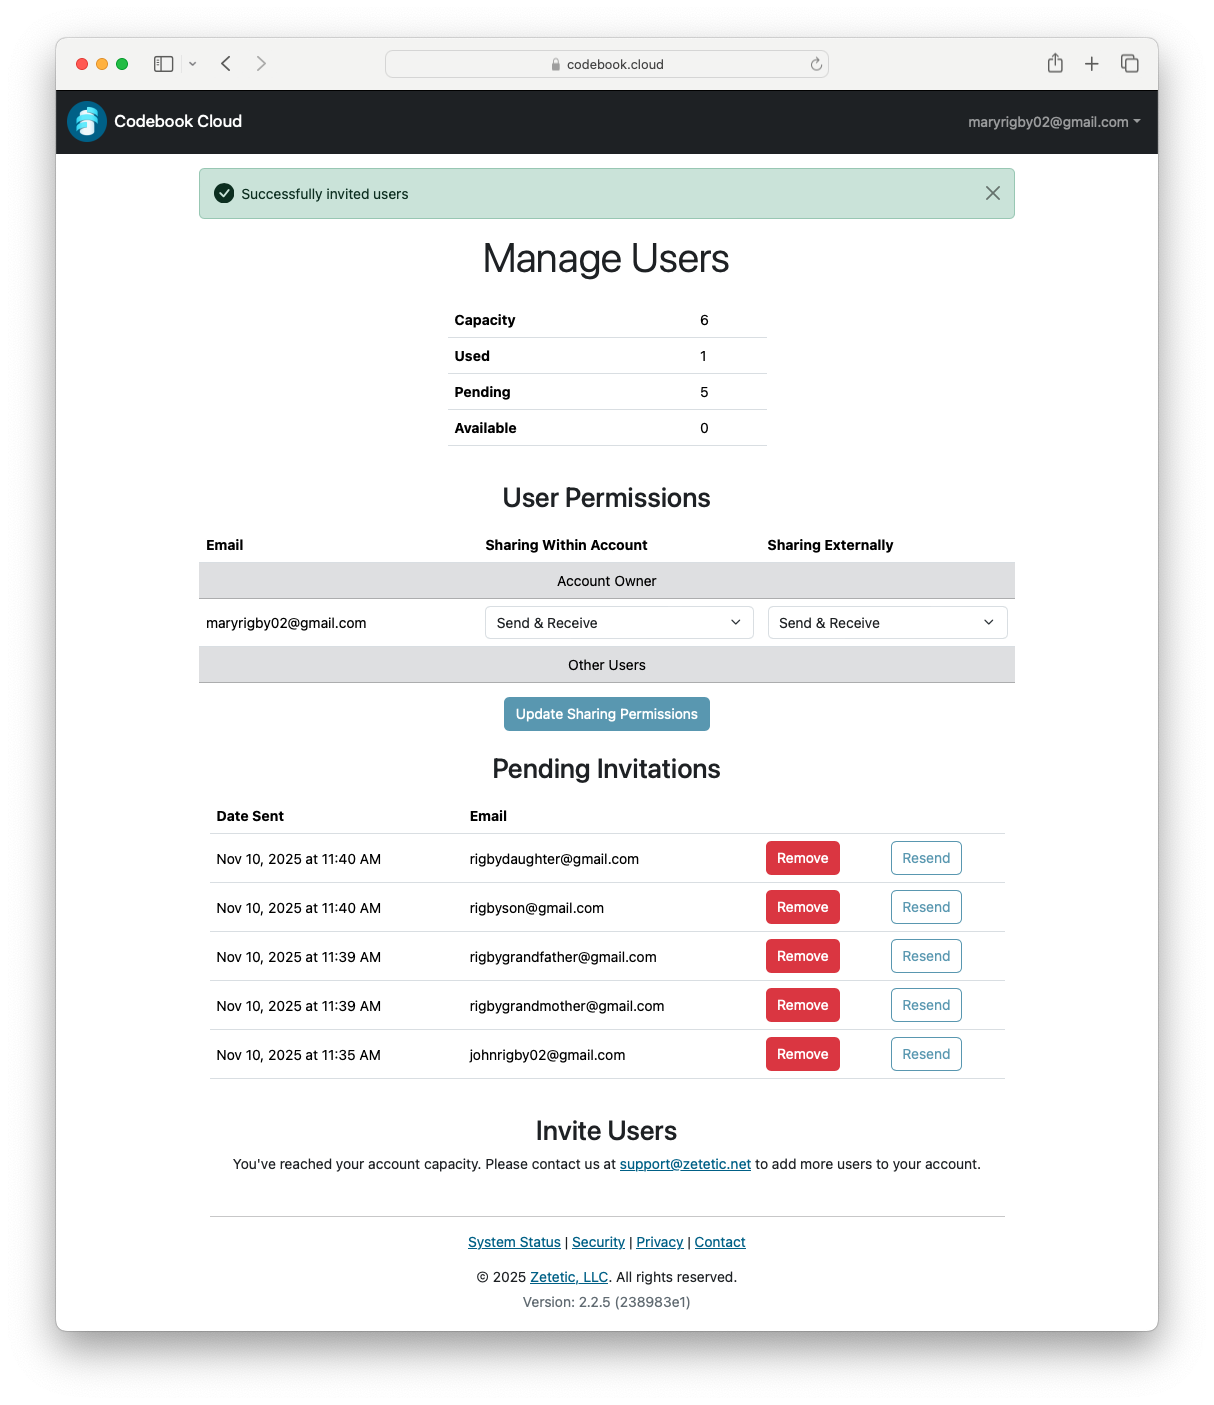
Task: Open the browser share icon
Action: (x=1055, y=62)
